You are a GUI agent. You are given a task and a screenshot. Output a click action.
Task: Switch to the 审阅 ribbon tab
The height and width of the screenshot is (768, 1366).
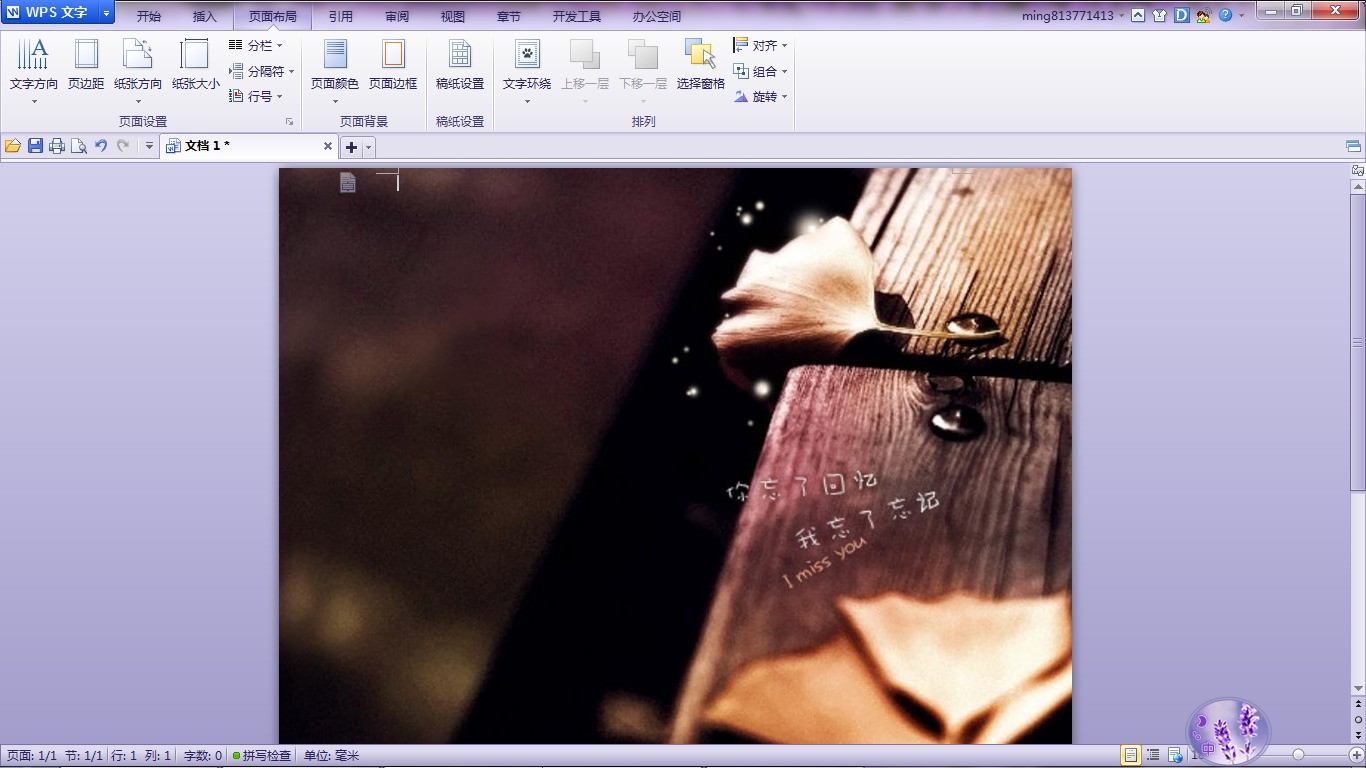(x=397, y=17)
